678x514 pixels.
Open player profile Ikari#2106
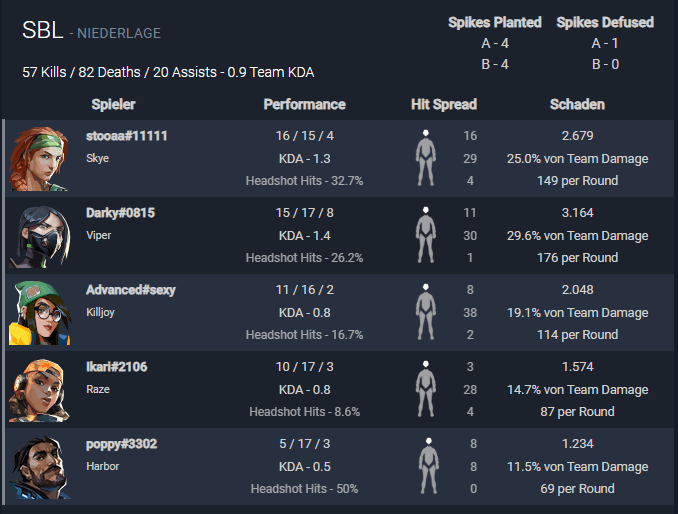(117, 367)
